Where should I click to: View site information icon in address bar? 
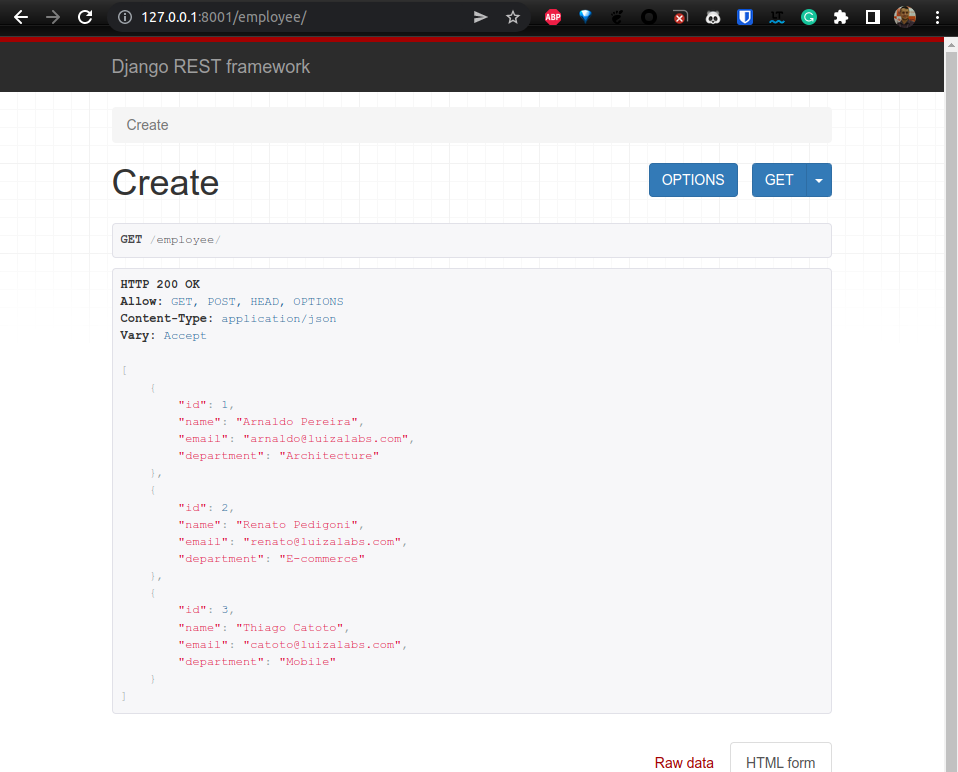click(125, 17)
